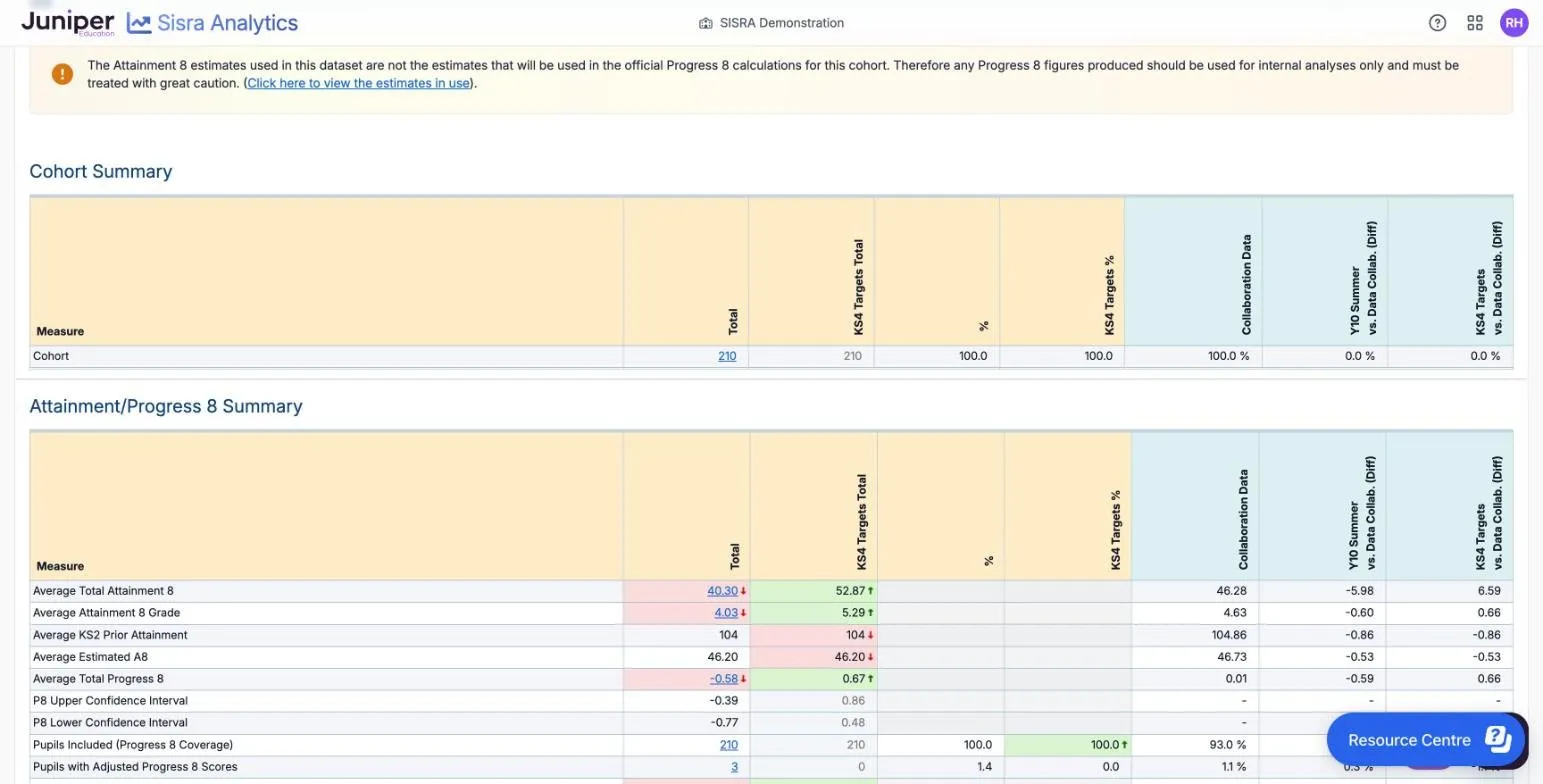The width and height of the screenshot is (1543, 784).
Task: Open 'Click here to view the estimates in use' link
Action: tap(358, 83)
